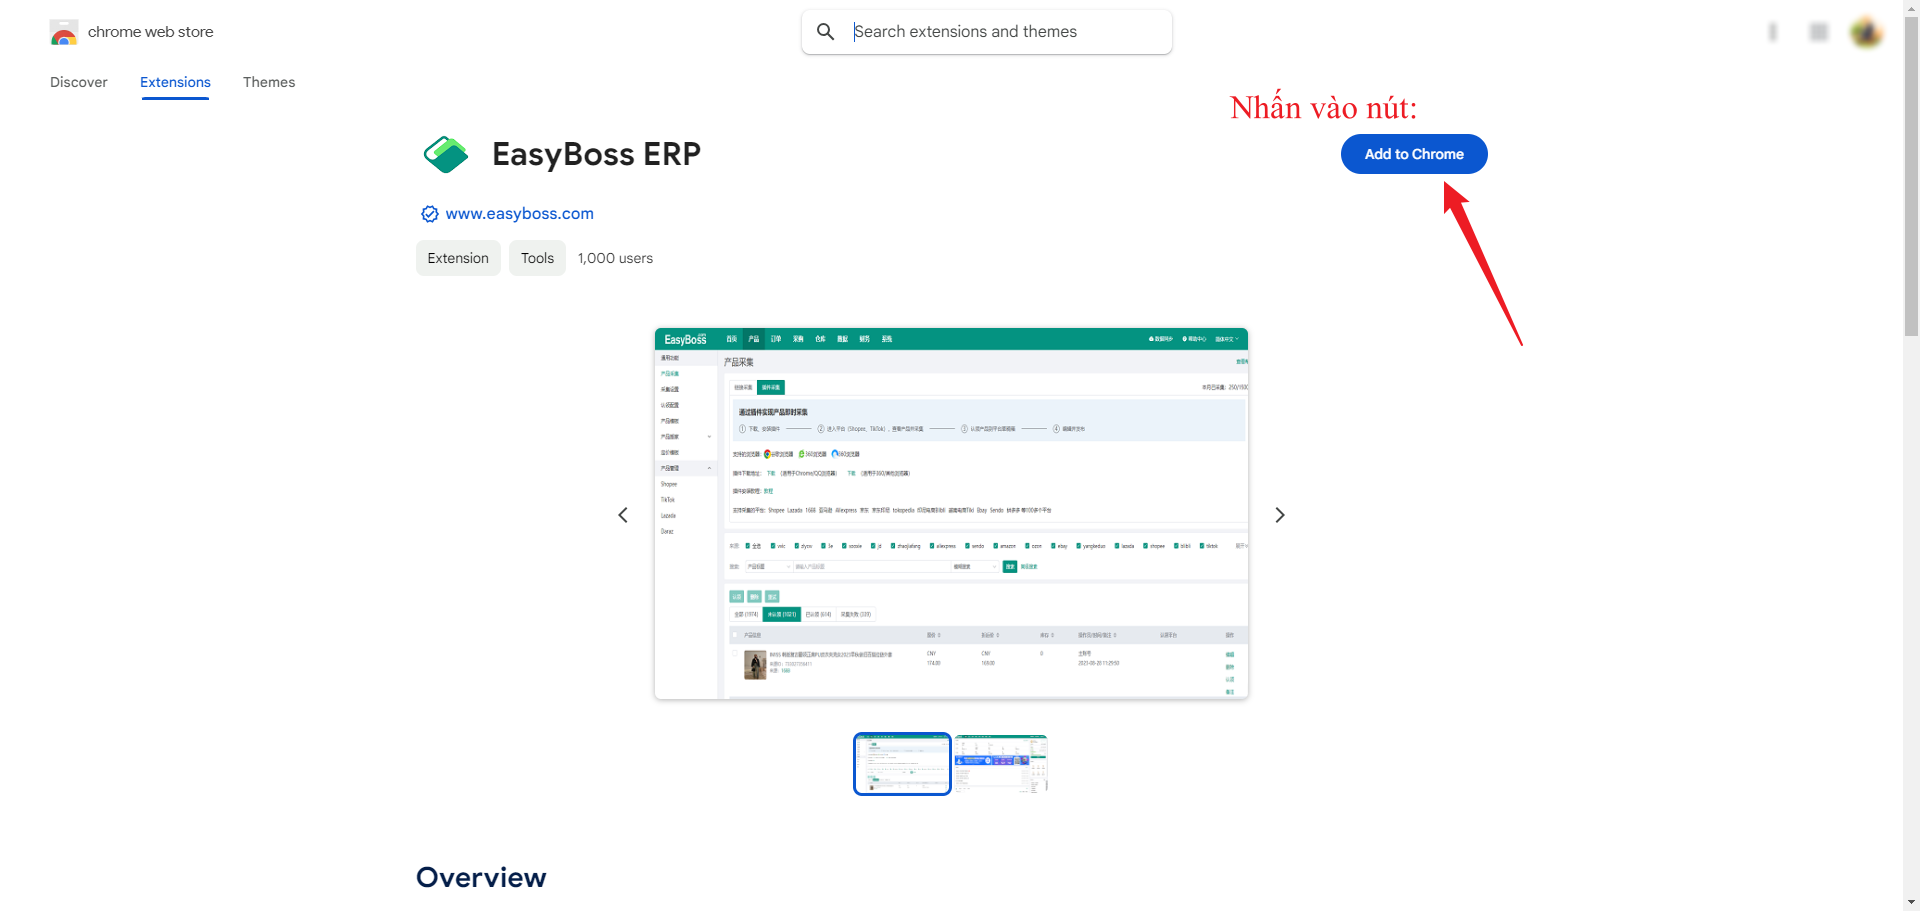The height and width of the screenshot is (911, 1920).
Task: Select the Tools category chip
Action: pos(537,258)
